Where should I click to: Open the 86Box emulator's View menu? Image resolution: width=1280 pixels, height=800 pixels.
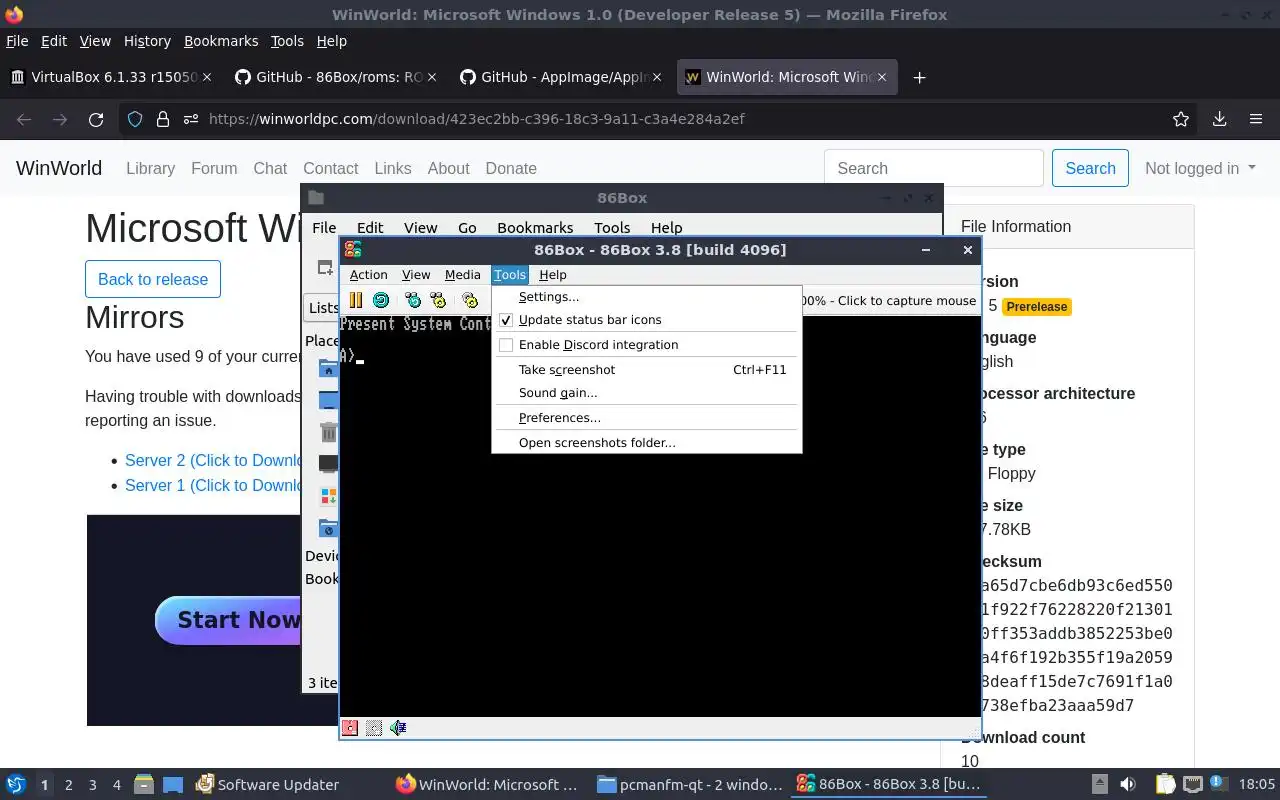416,275
